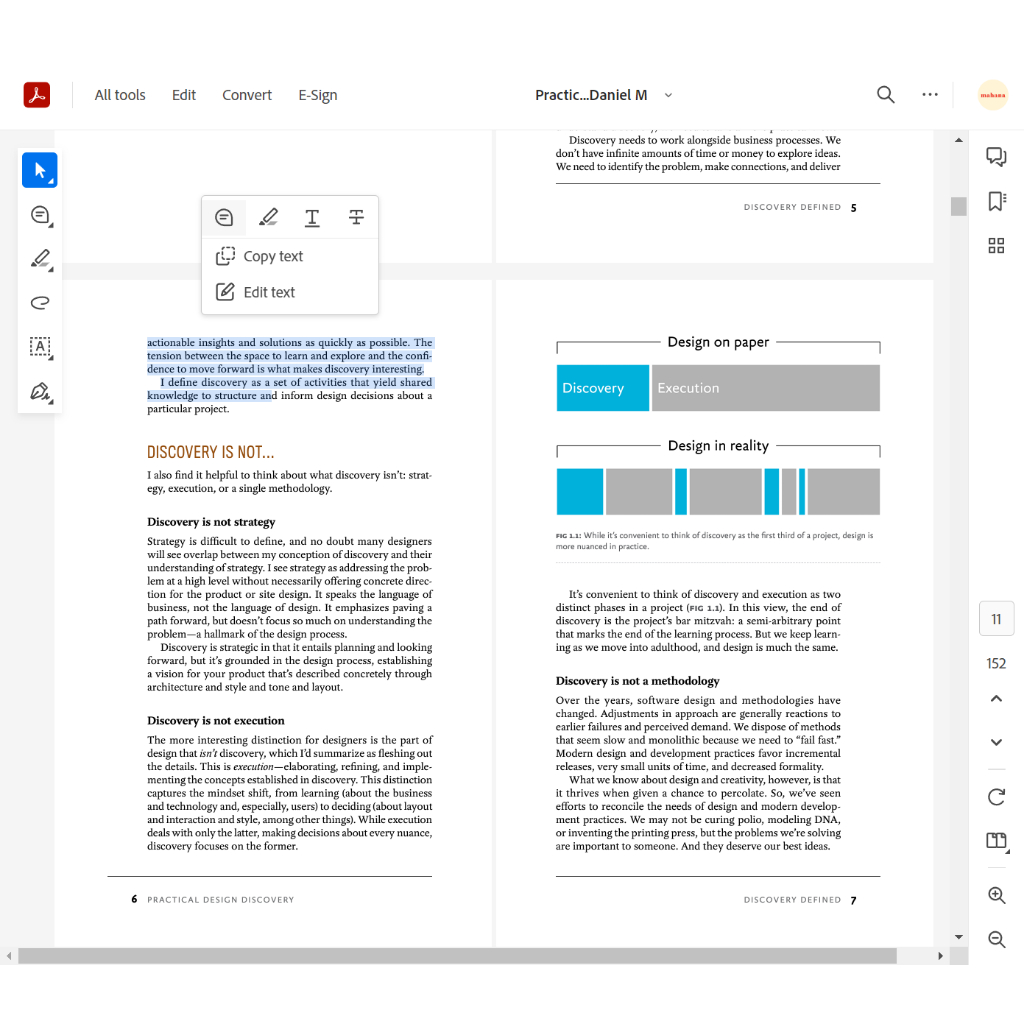Click the rotate page icon

coord(996,797)
